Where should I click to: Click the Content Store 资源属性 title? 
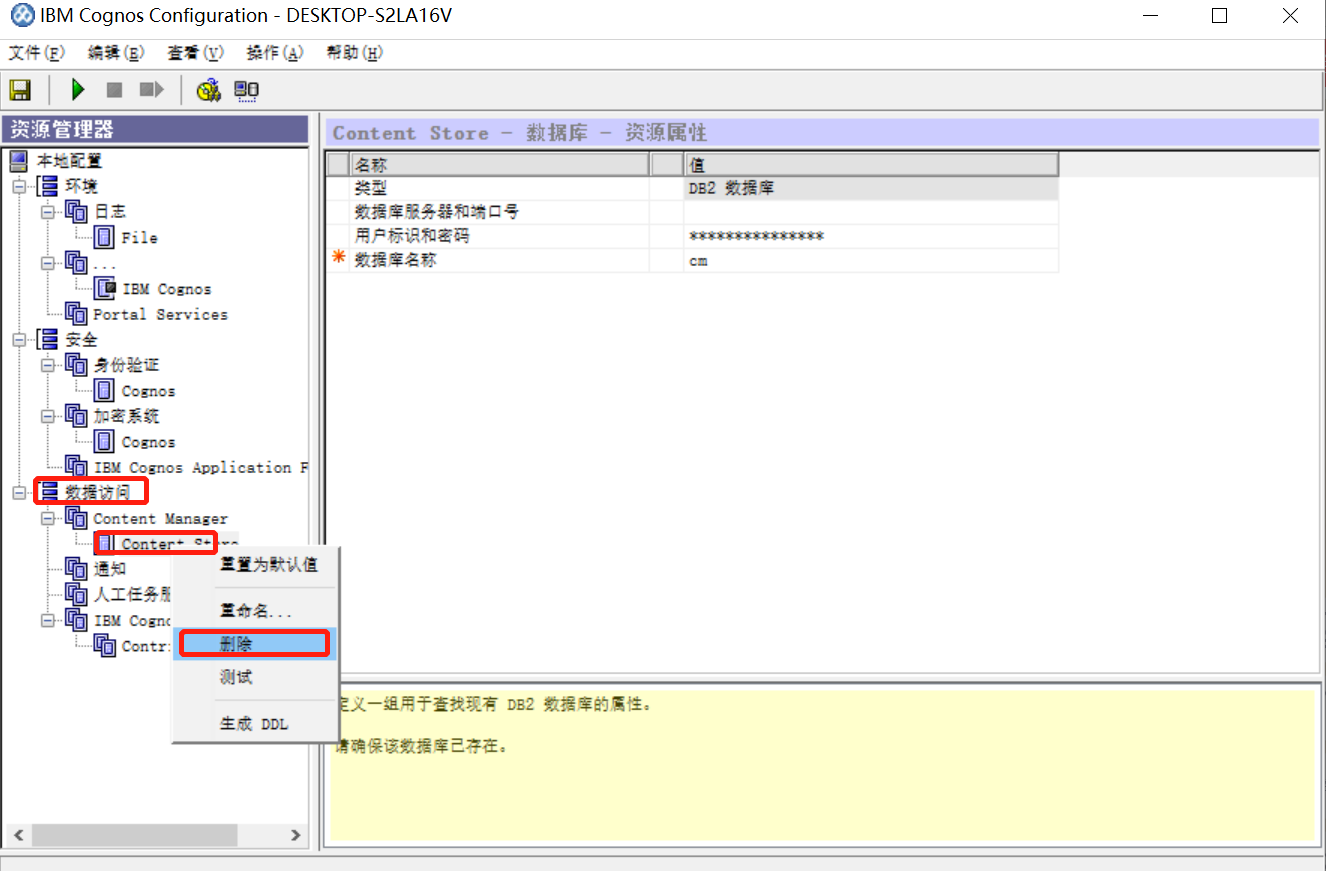click(x=520, y=133)
